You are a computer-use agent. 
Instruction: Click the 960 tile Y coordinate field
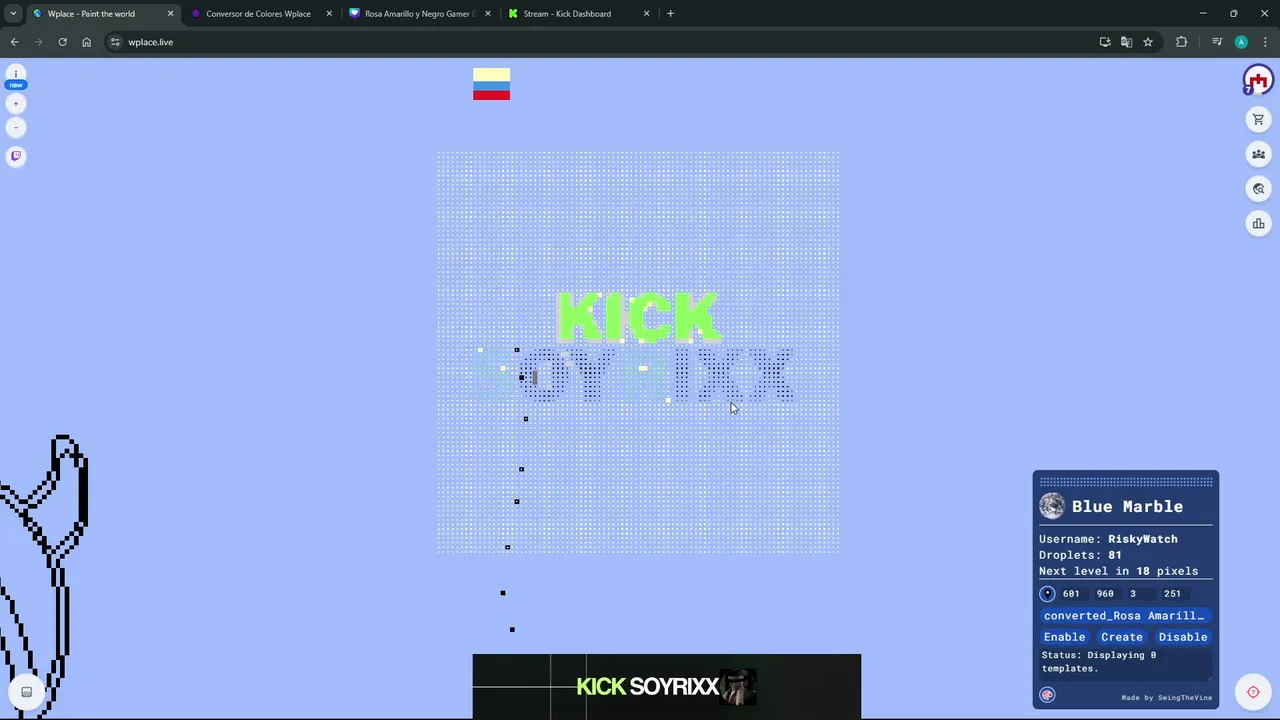click(x=1106, y=593)
